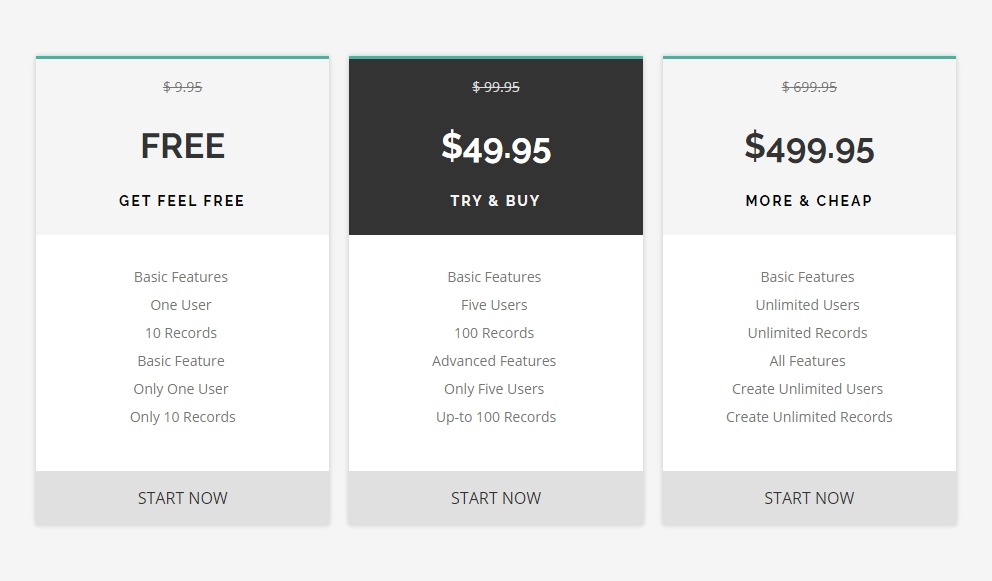This screenshot has height=581, width=992.
Task: Click the crossed-out $ 99.95 price
Action: tap(495, 87)
